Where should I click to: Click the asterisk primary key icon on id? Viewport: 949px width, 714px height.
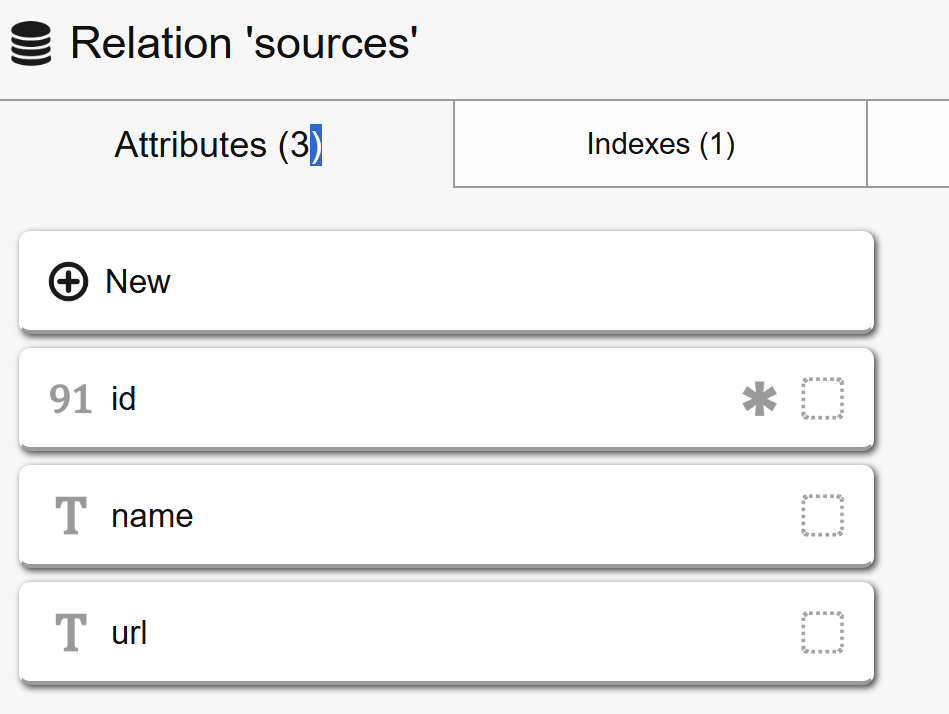(759, 399)
